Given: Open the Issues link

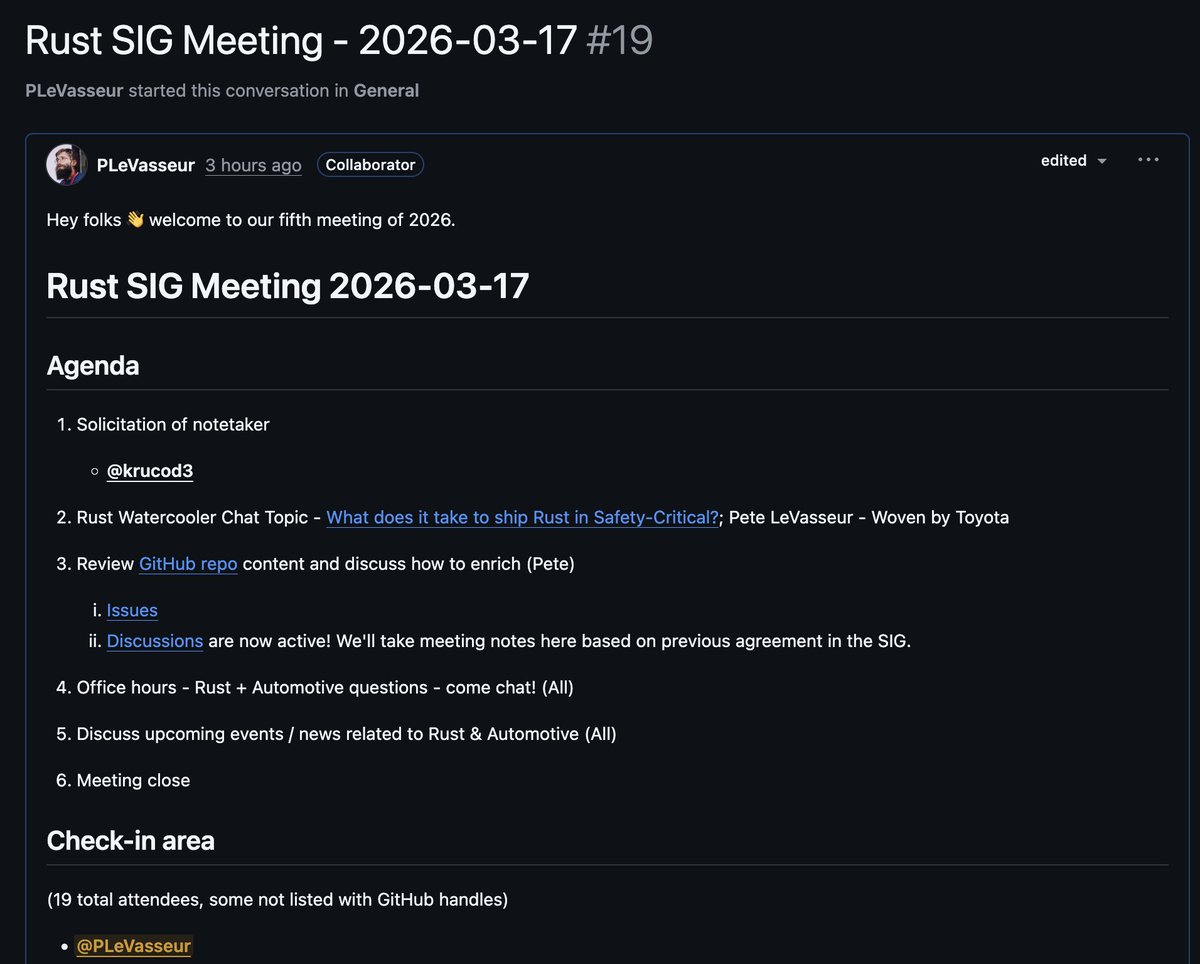Looking at the screenshot, I should point(132,610).
